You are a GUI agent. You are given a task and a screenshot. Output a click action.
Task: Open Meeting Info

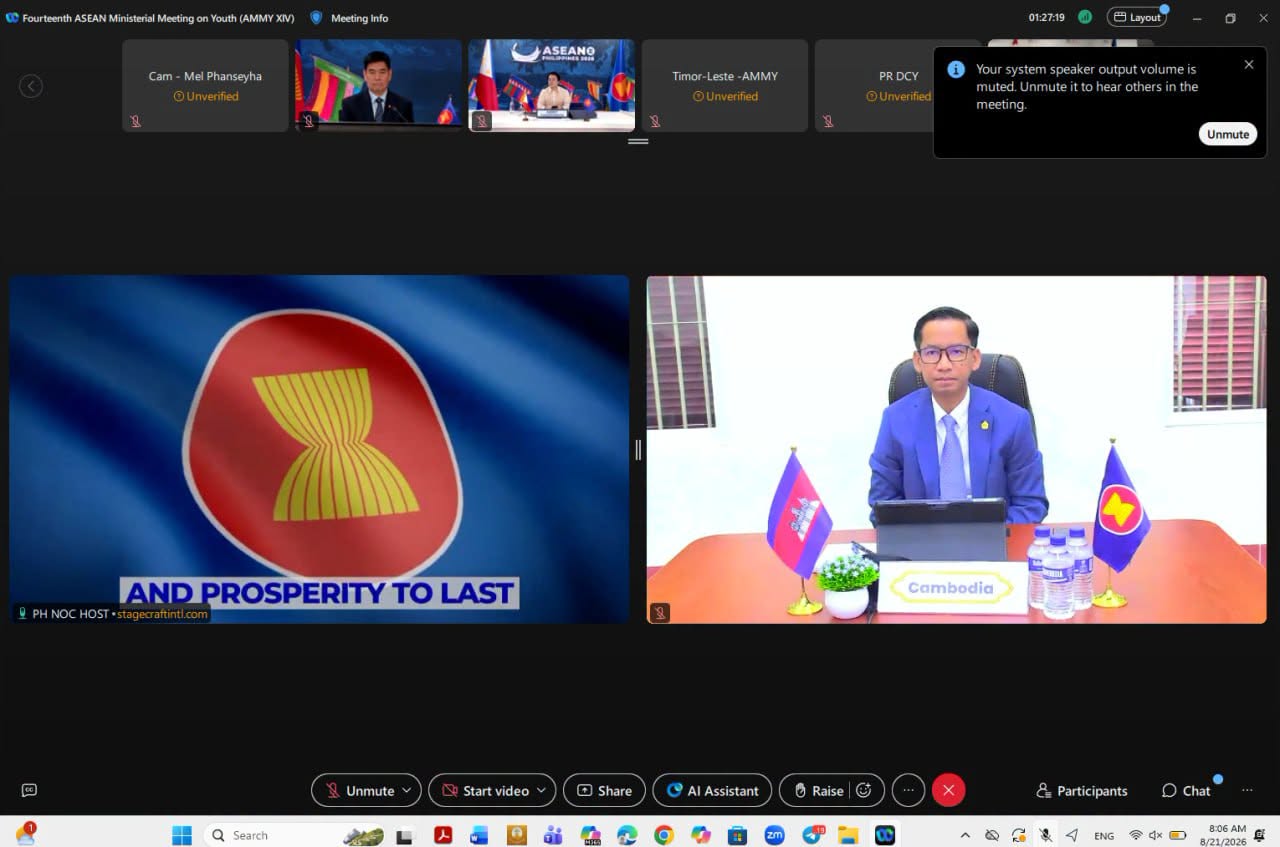(x=359, y=18)
